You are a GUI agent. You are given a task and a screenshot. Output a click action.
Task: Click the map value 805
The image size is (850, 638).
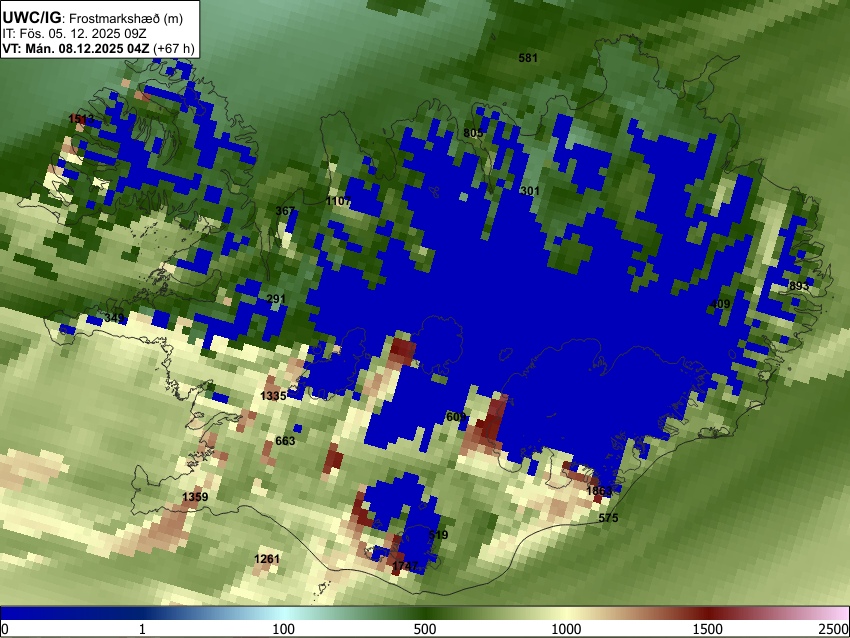tap(473, 133)
